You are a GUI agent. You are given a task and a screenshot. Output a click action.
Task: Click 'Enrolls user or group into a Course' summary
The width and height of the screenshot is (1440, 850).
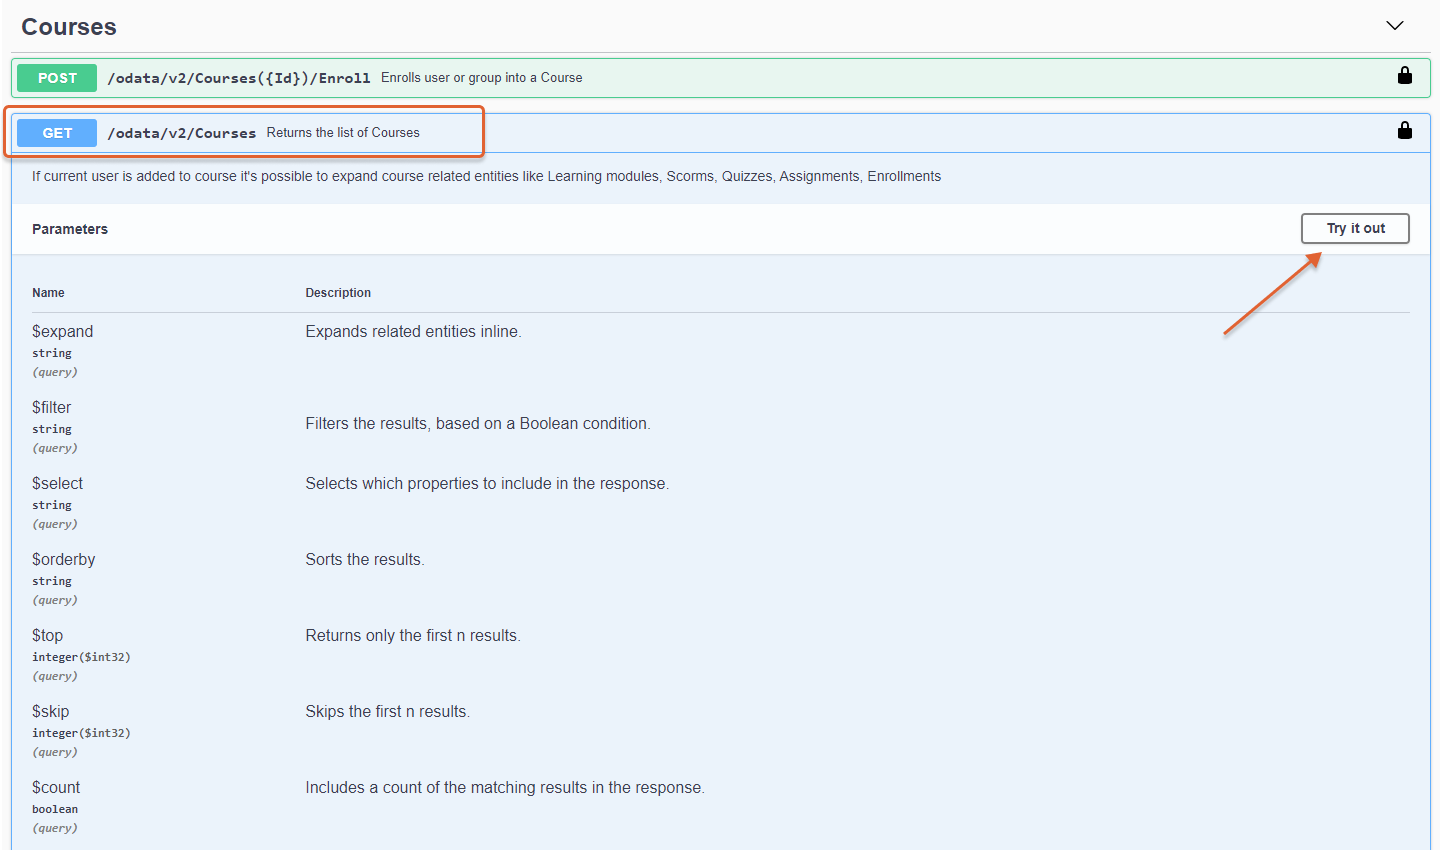[x=481, y=78]
